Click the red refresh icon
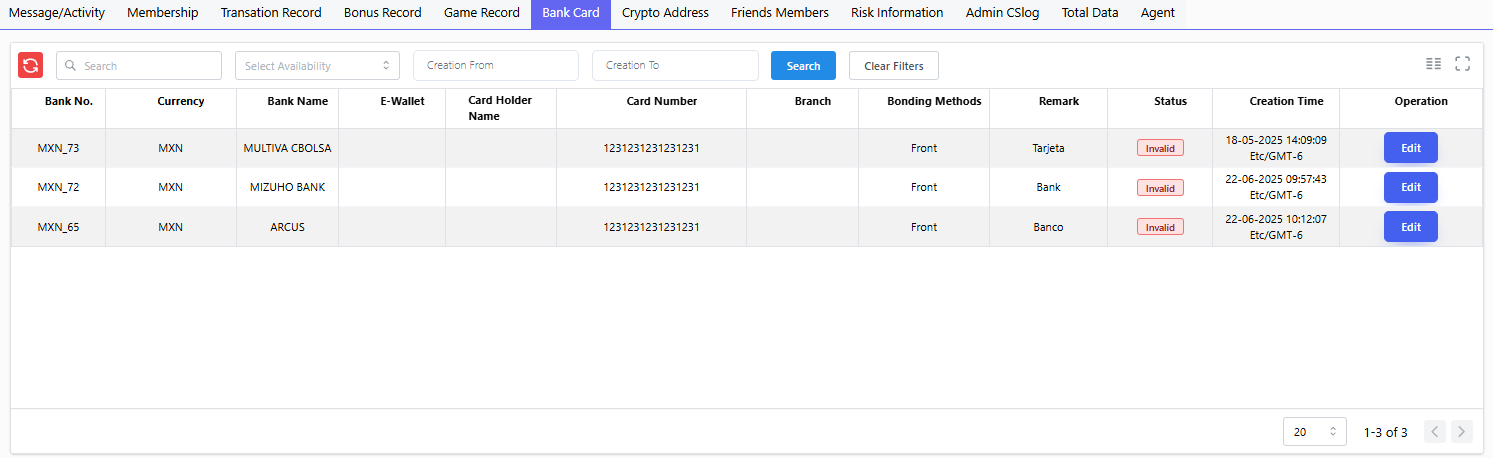The height and width of the screenshot is (458, 1493). [x=31, y=66]
